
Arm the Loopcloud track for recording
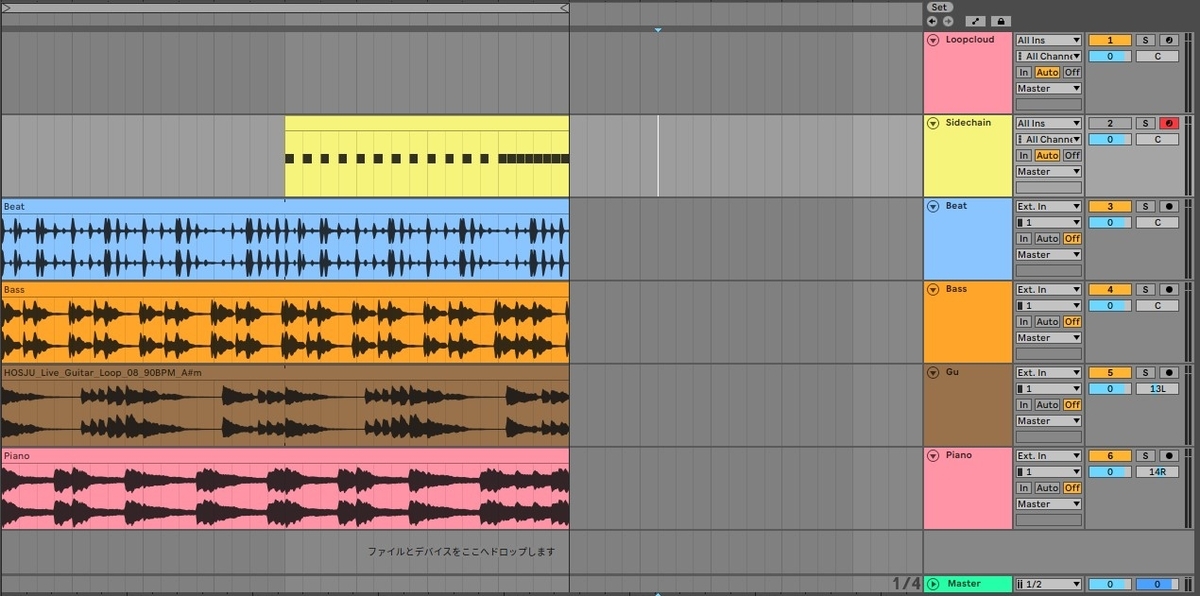coord(1170,40)
